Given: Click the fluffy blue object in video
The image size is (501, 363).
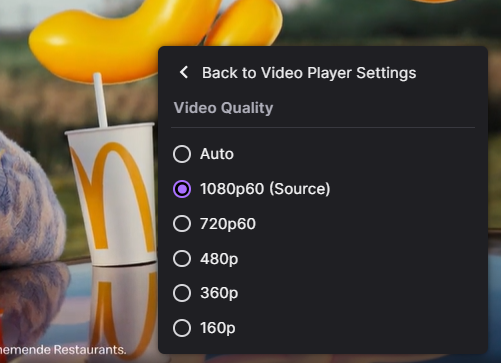Looking at the screenshot, I should tap(30, 200).
